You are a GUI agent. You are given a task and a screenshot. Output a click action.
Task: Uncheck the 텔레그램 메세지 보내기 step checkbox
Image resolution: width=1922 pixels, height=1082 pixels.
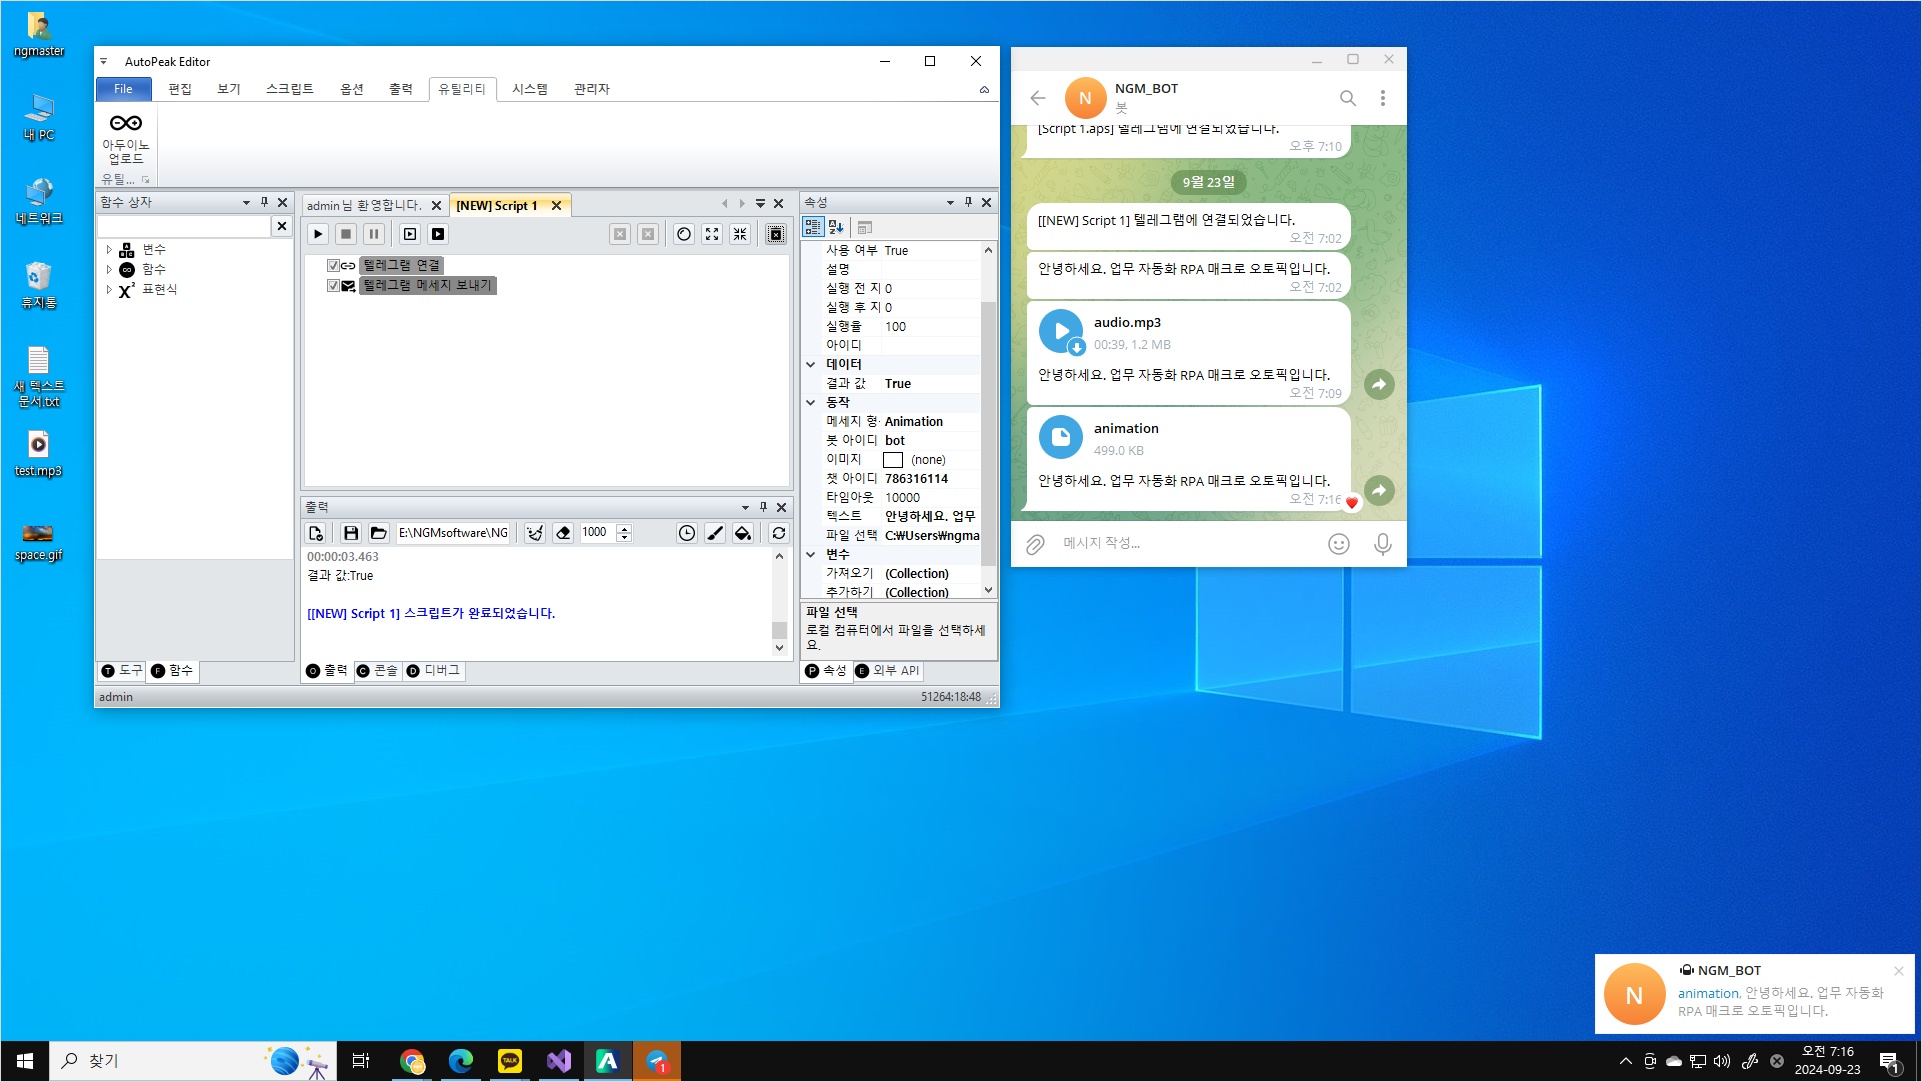click(333, 285)
